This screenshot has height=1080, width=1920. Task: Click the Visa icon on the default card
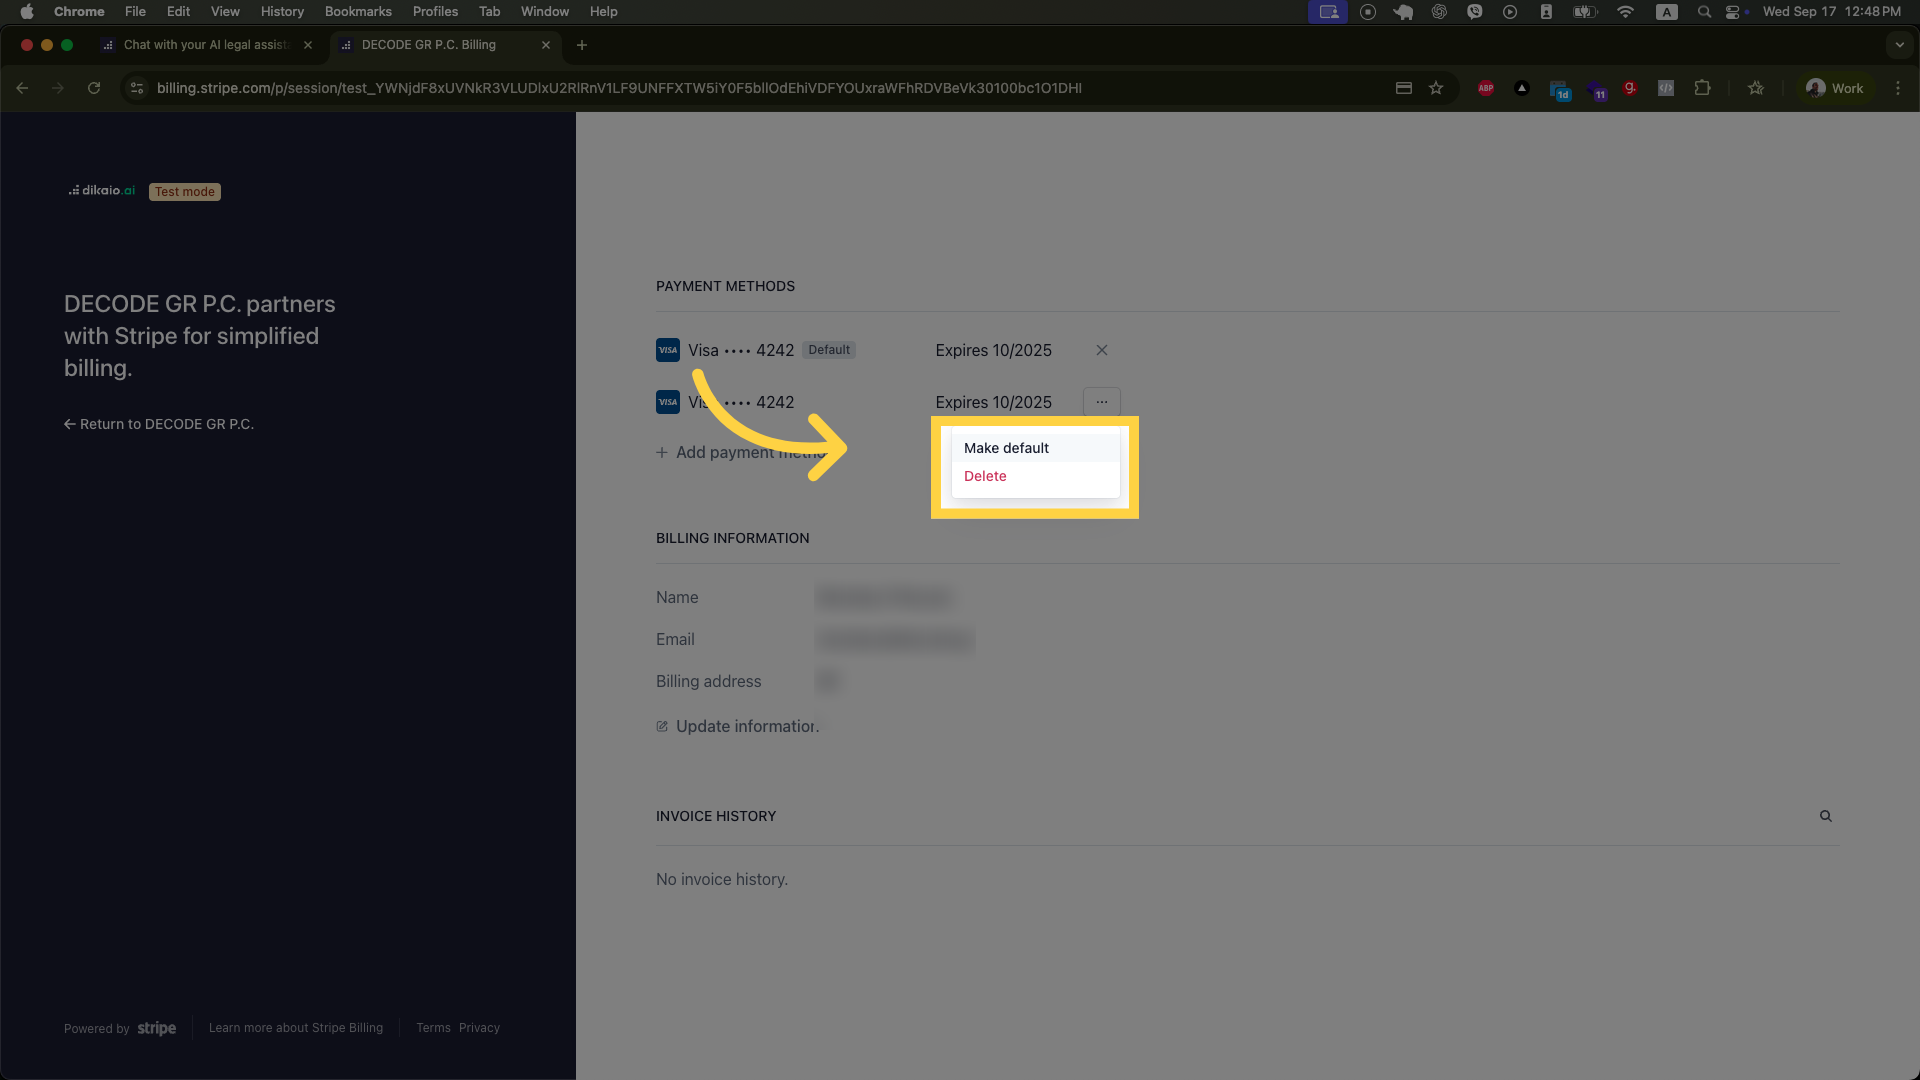pyautogui.click(x=667, y=350)
